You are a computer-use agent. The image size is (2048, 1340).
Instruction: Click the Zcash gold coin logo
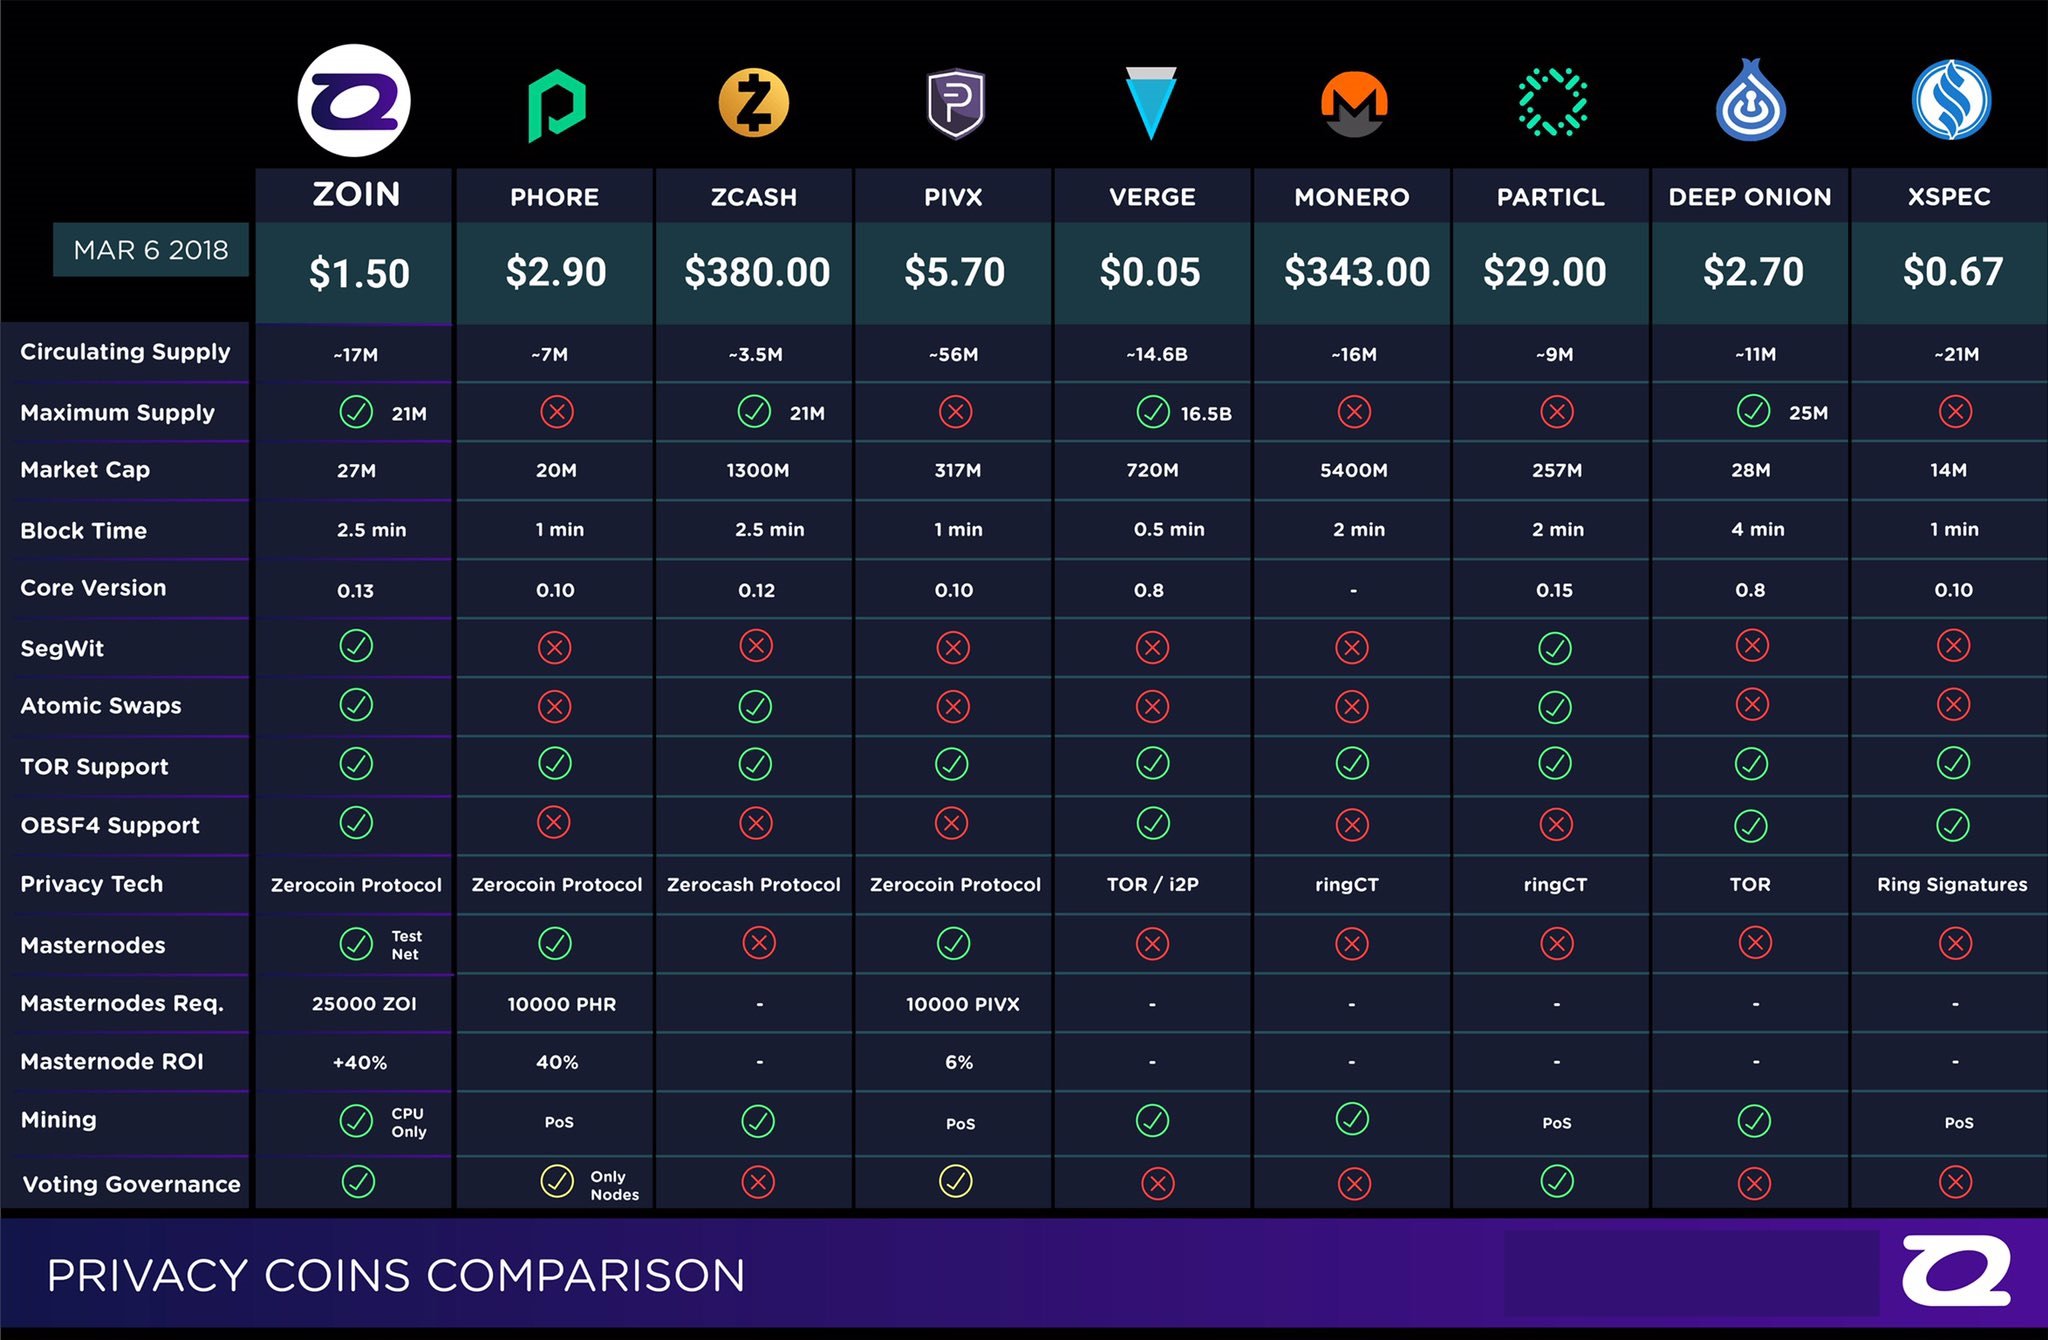(754, 103)
